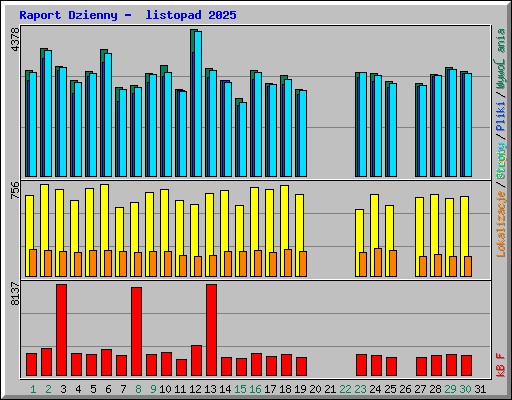The height and width of the screenshot is (400, 512).
Task: Click the yellow bar for day 29
Action: click(x=449, y=237)
